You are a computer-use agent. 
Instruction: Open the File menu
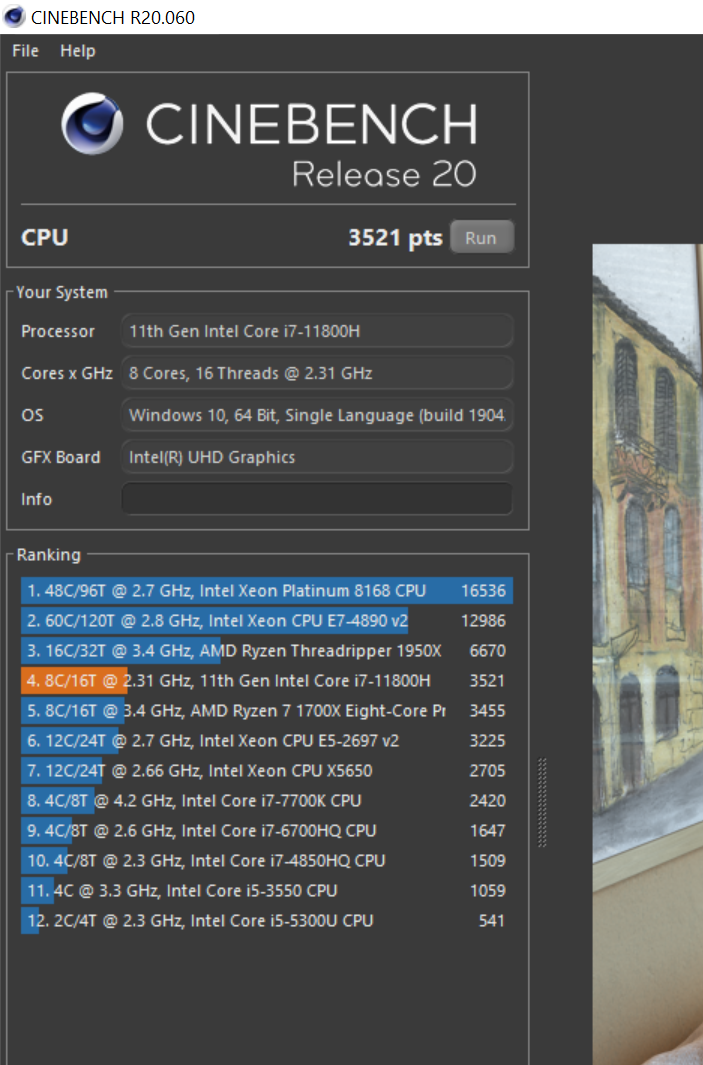pos(25,51)
